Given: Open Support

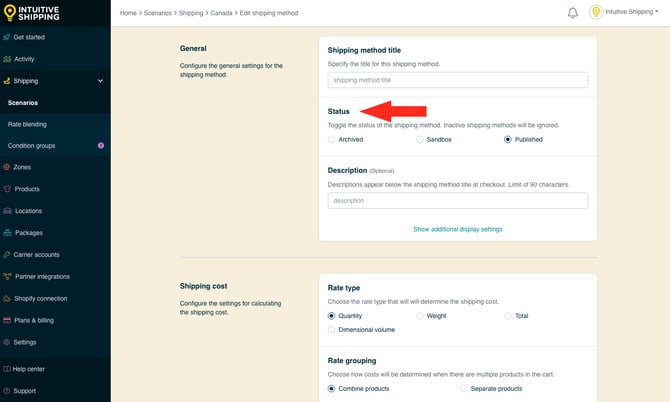Looking at the screenshot, I should pos(24,391).
